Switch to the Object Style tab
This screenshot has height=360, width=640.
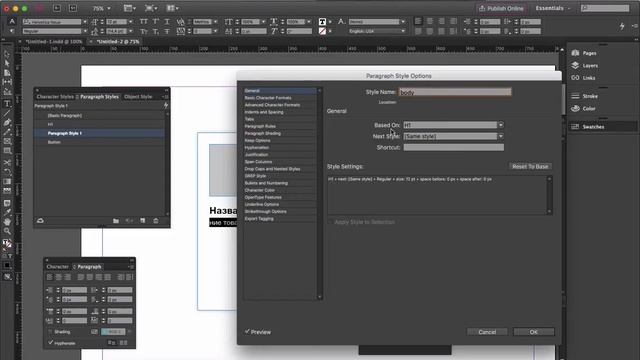click(138, 97)
